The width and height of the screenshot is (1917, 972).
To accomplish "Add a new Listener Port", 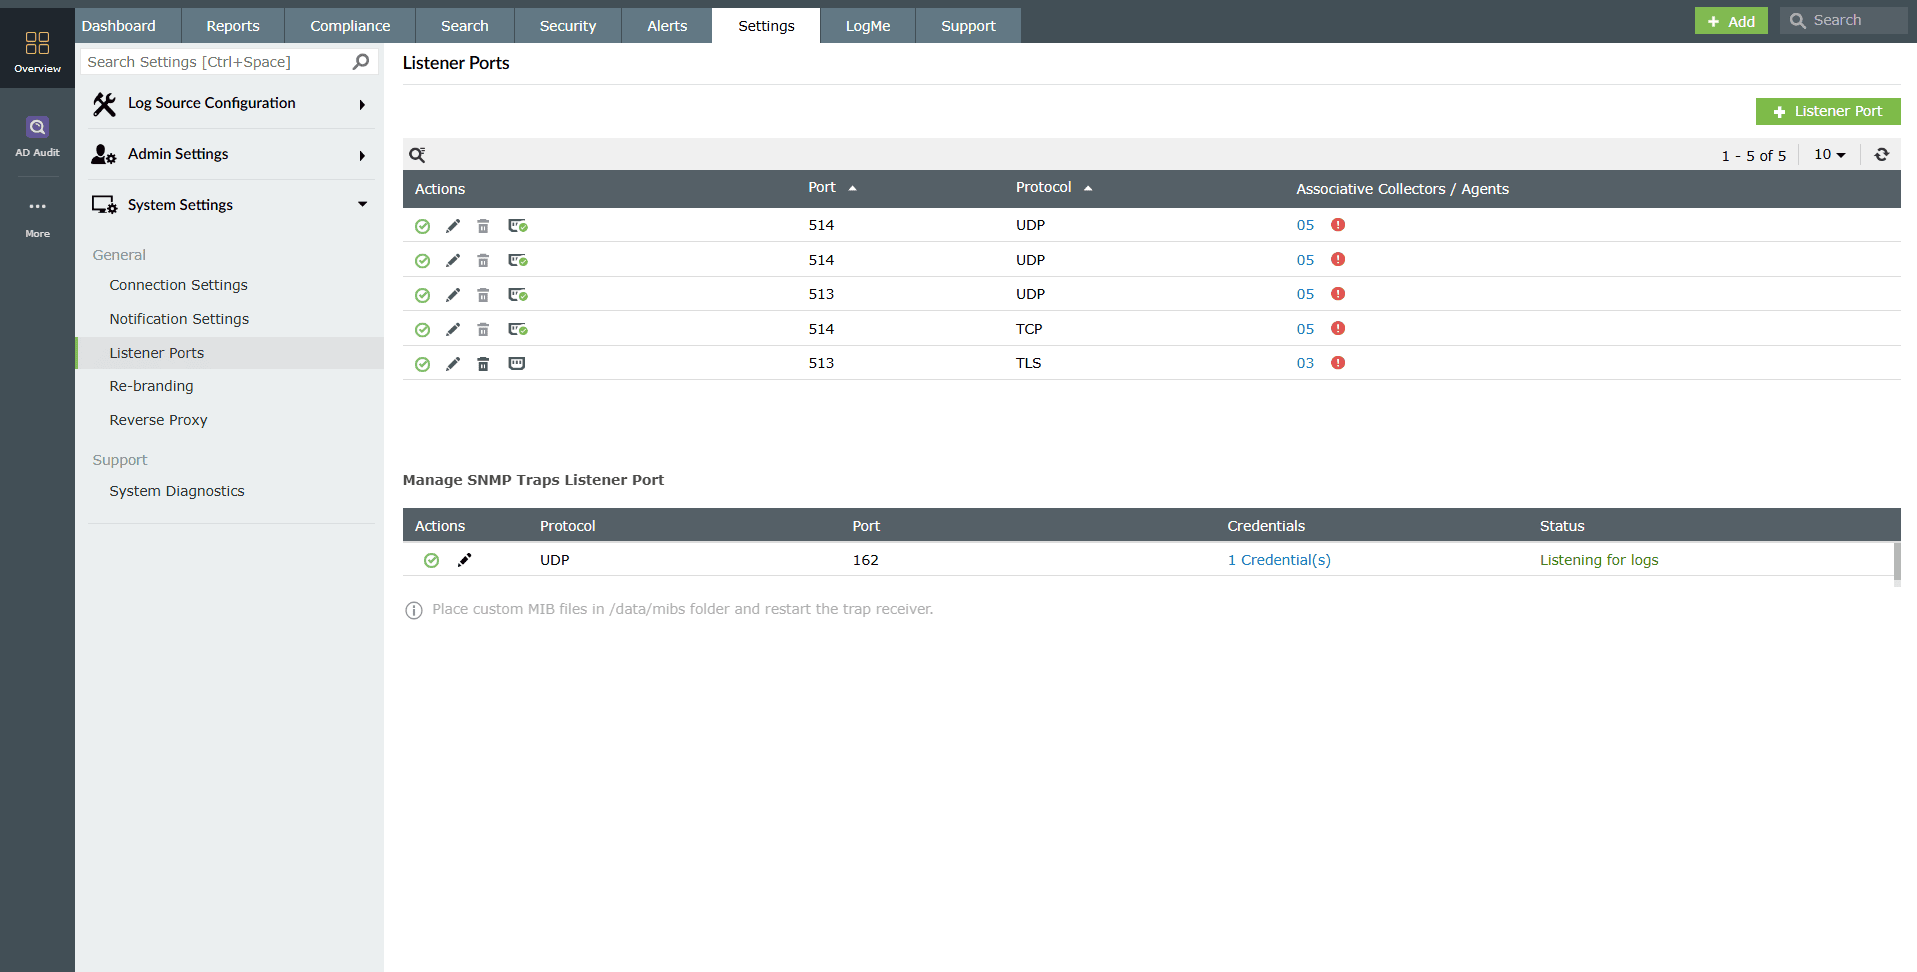I will coord(1827,111).
